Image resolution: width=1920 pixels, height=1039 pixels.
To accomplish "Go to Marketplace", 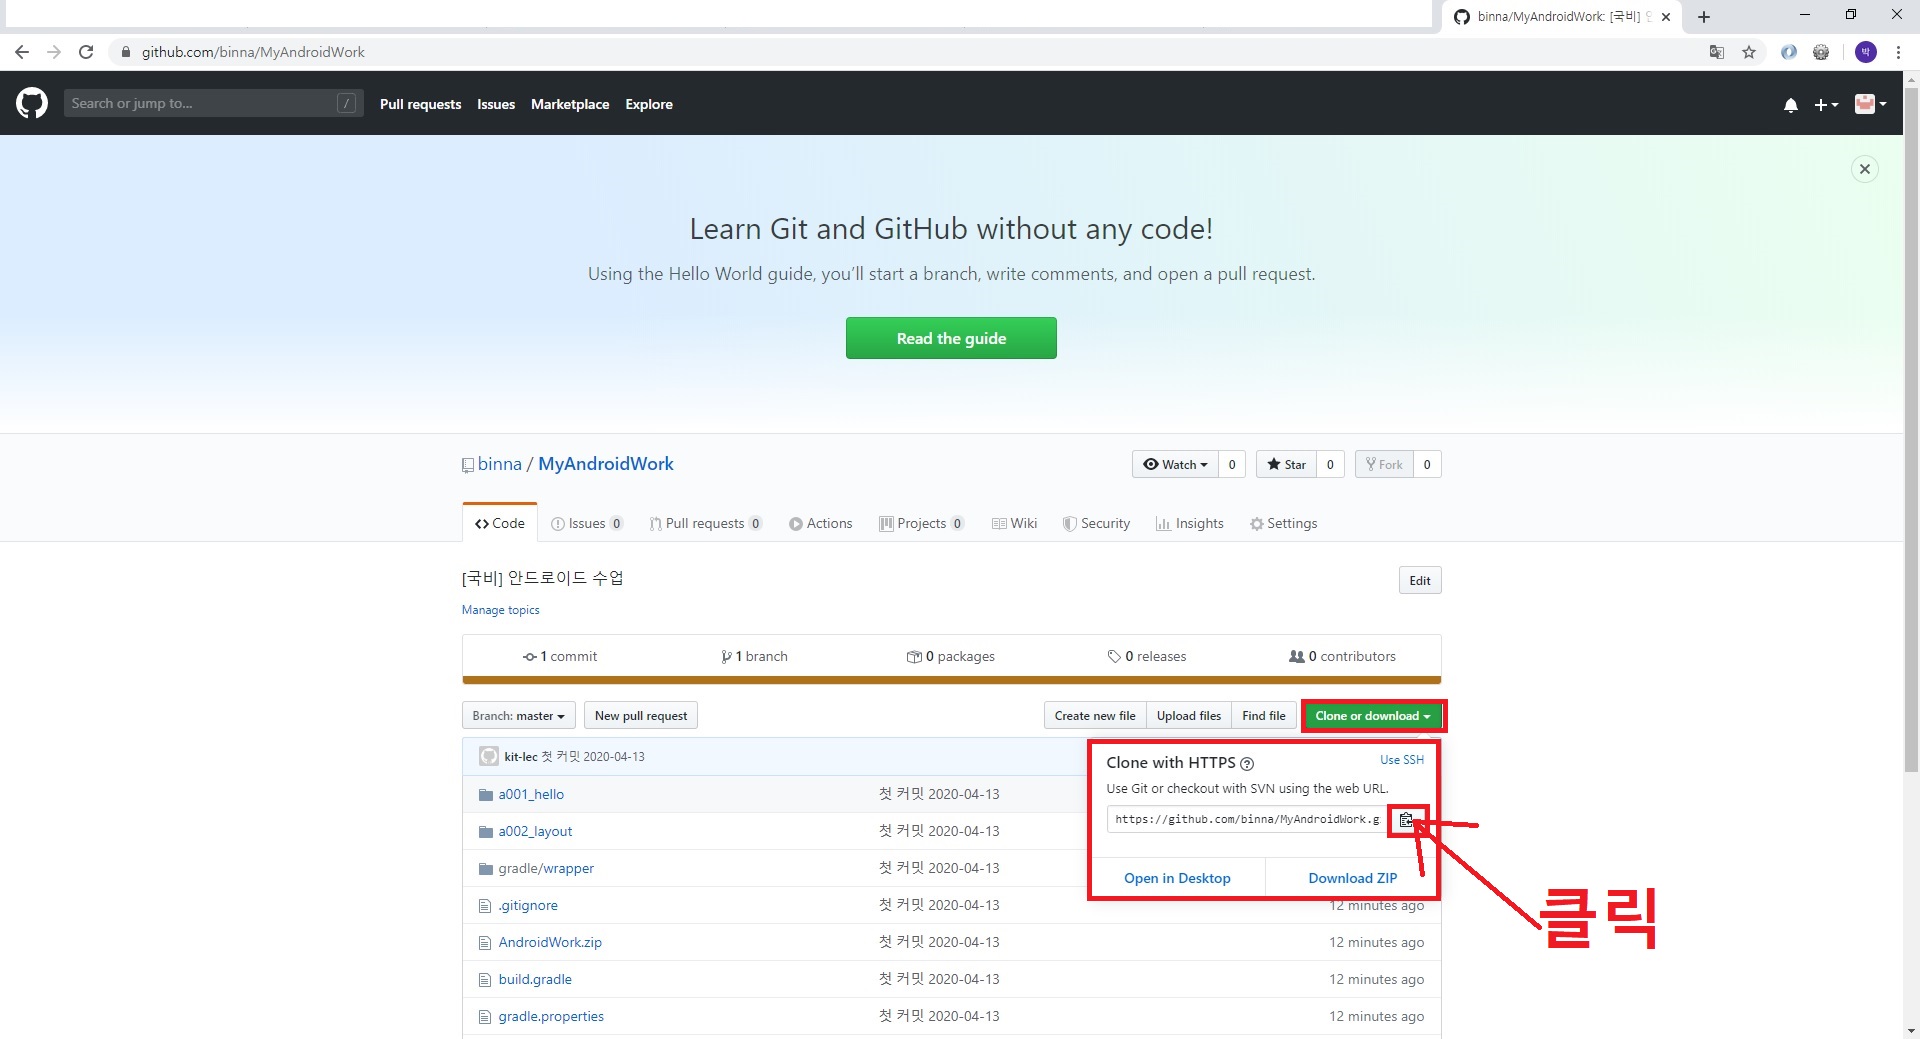I will 570,104.
